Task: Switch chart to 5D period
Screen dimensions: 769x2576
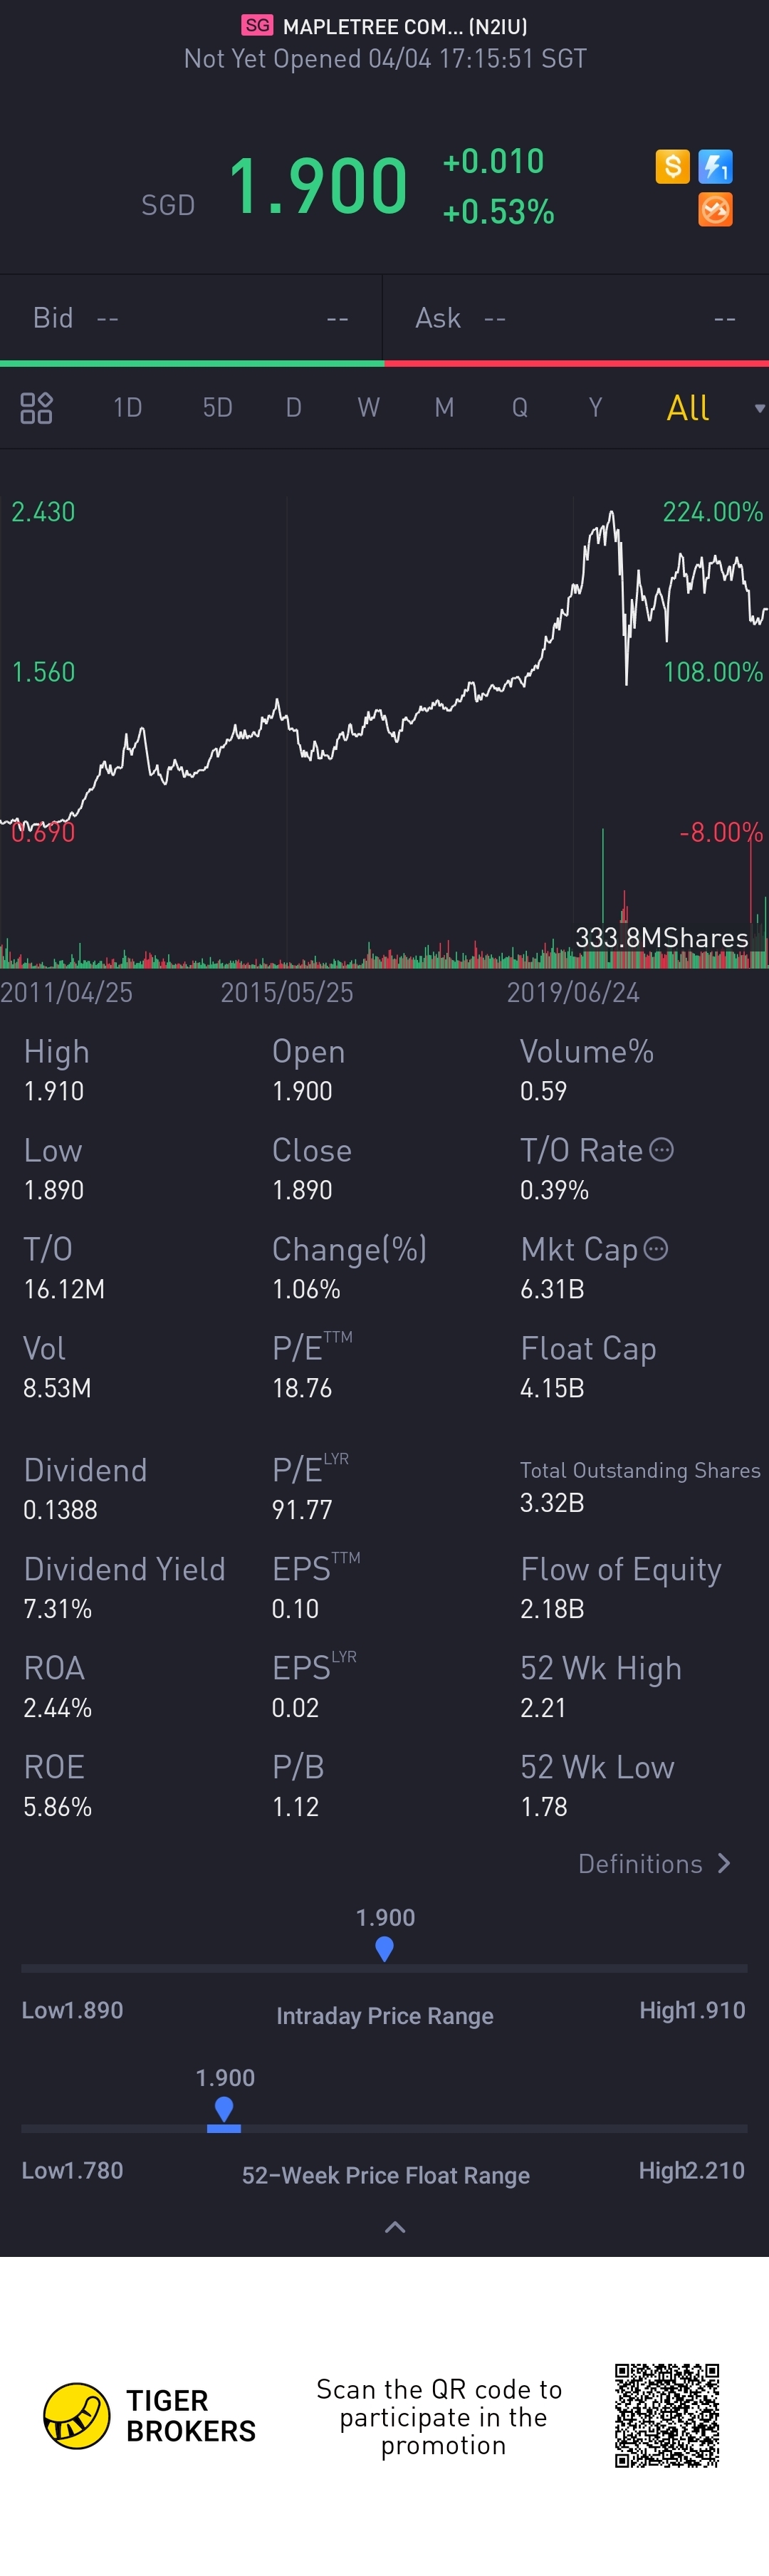Action: tap(217, 408)
